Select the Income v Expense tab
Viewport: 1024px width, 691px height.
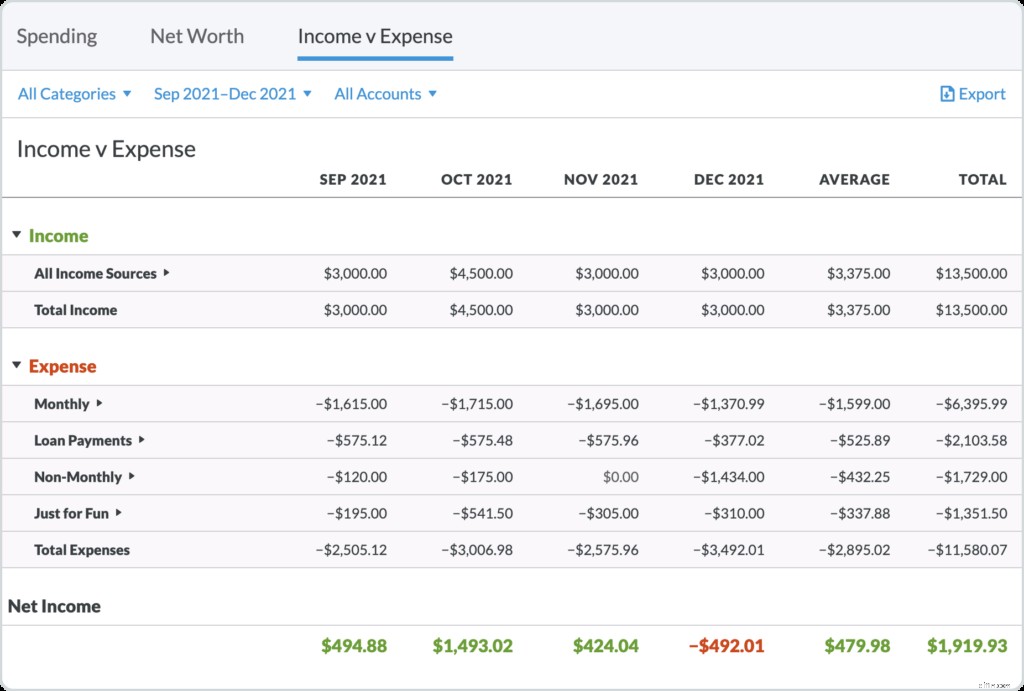pos(374,36)
